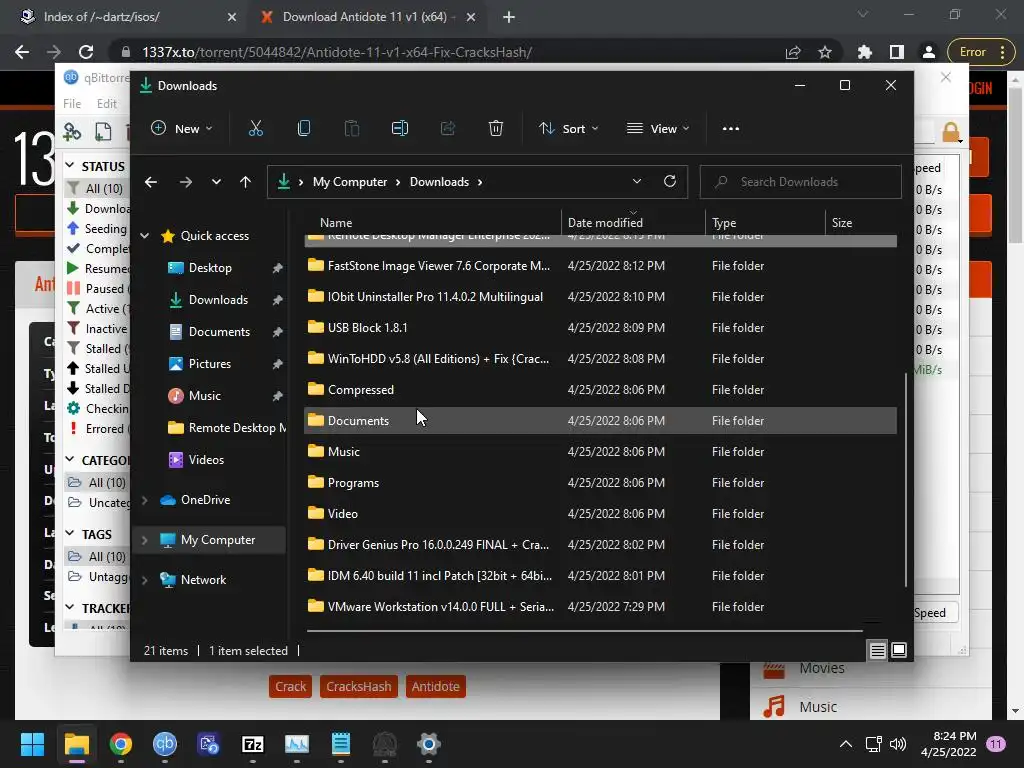Click the Error button in Chrome
This screenshot has height=768, width=1024.
pyautogui.click(x=982, y=52)
